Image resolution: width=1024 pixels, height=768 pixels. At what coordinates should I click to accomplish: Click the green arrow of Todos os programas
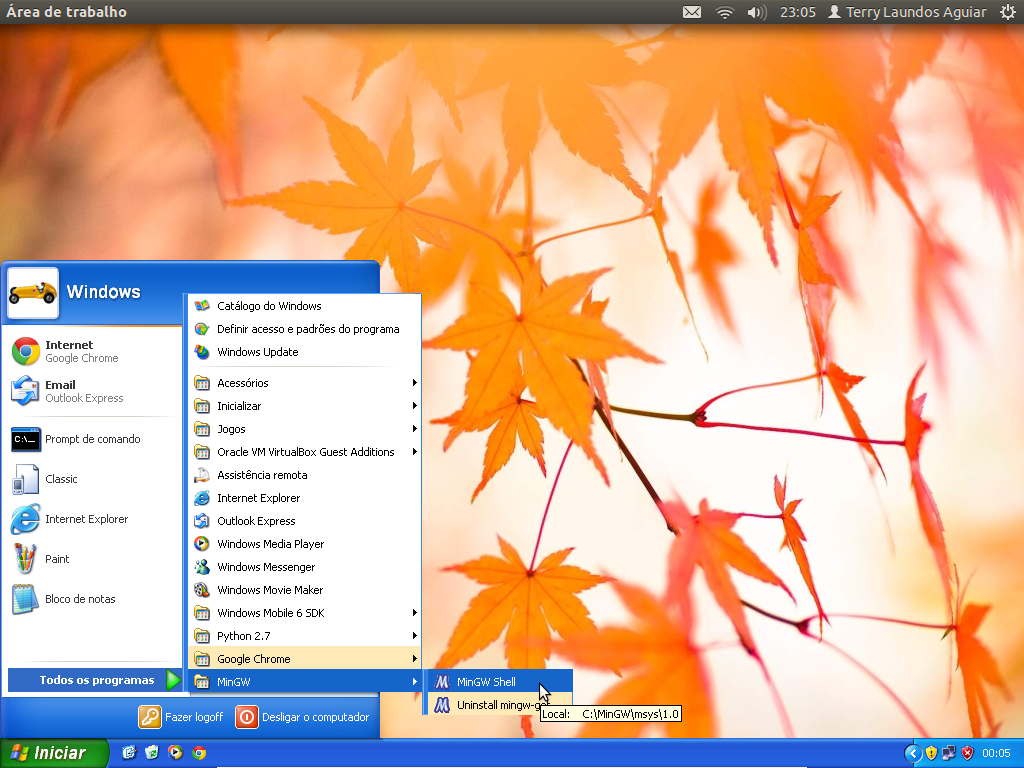(173, 680)
